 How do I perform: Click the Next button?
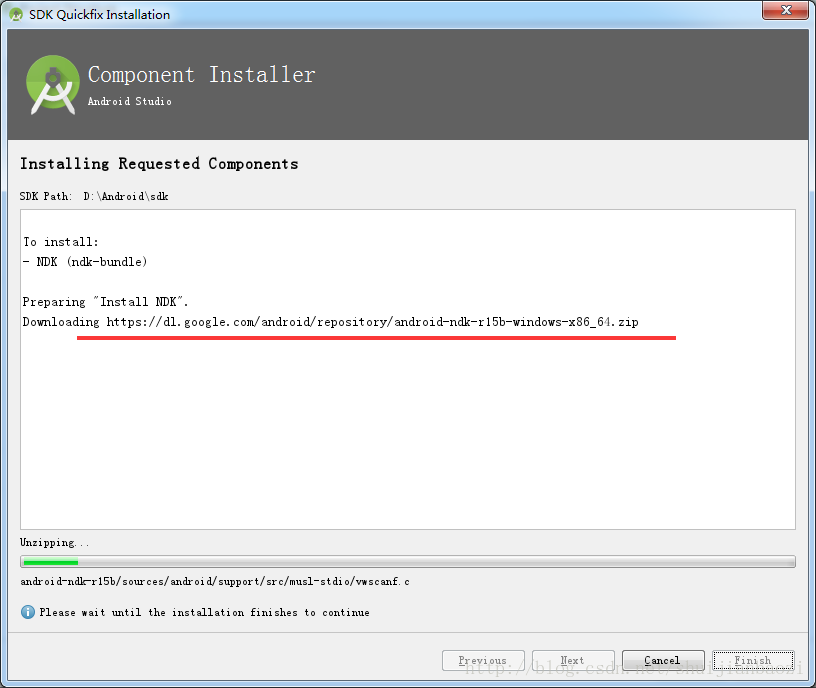[x=573, y=660]
